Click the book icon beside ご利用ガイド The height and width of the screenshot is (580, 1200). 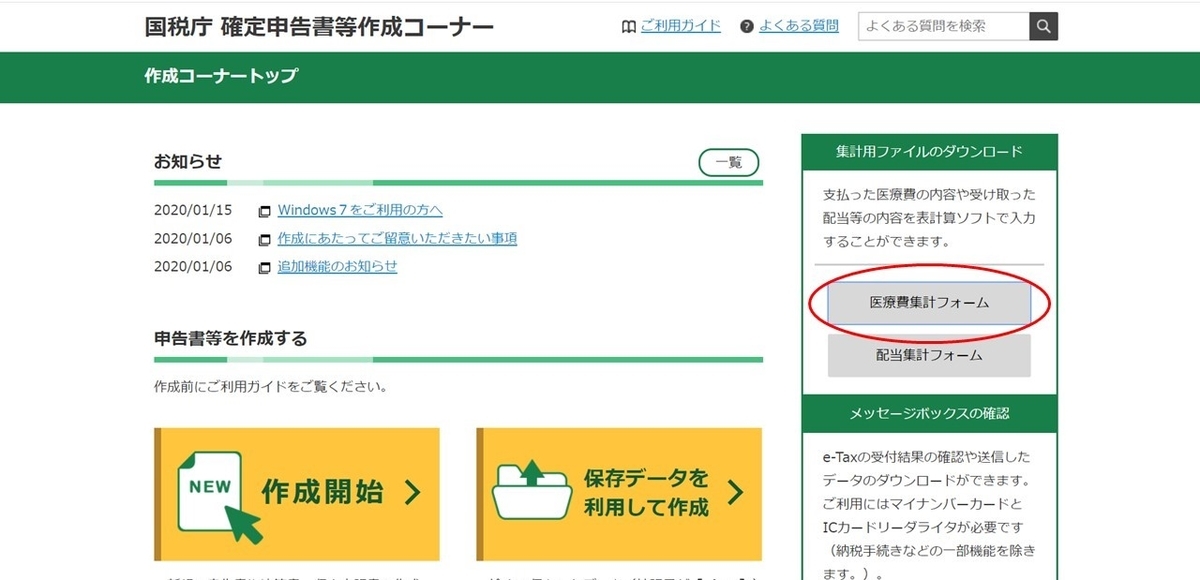[628, 27]
